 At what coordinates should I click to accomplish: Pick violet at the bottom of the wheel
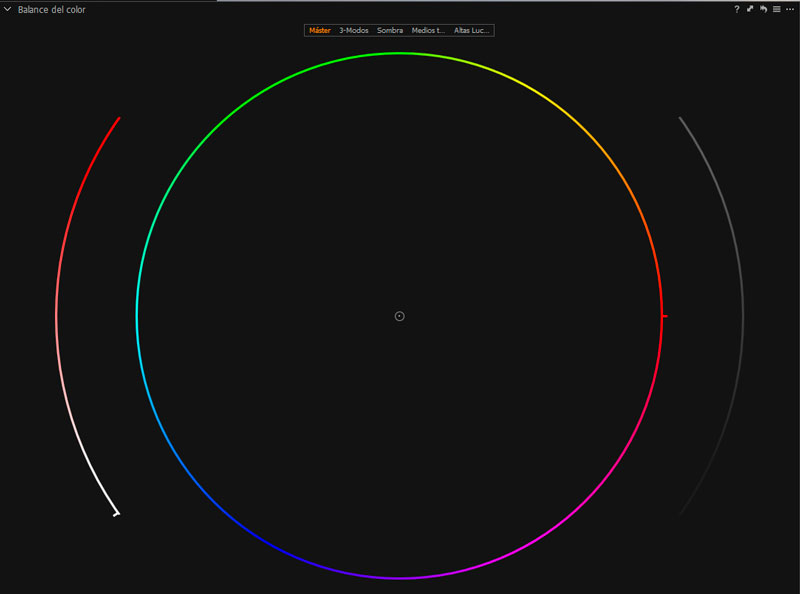point(400,578)
